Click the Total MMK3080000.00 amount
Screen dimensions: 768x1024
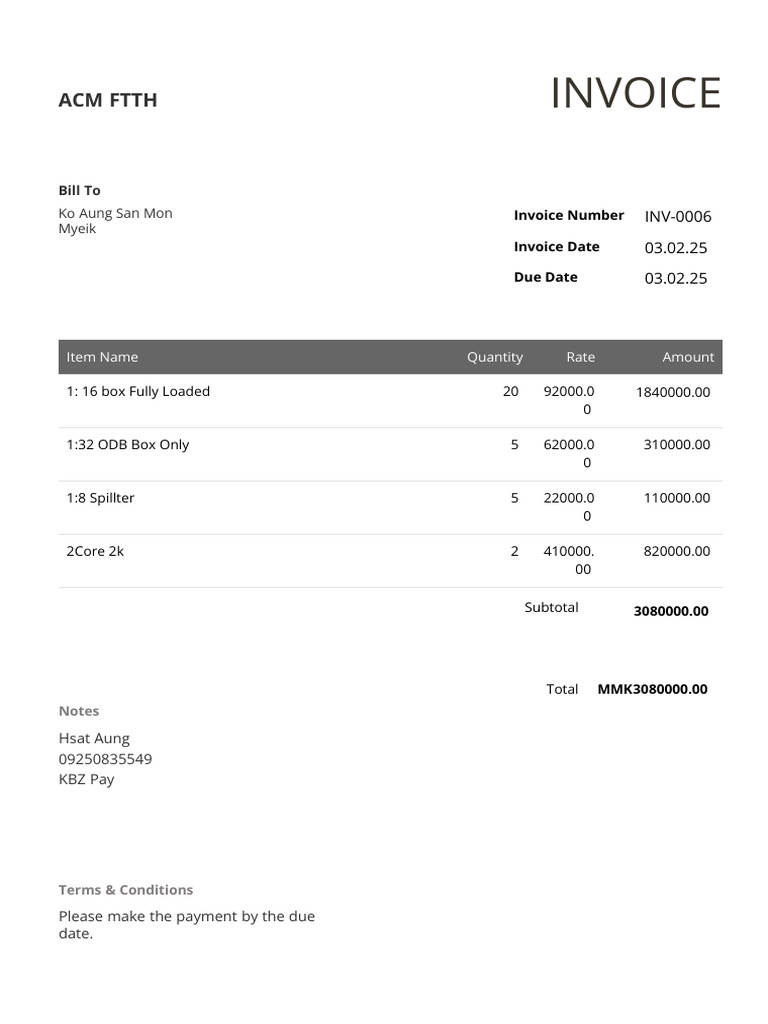652,689
